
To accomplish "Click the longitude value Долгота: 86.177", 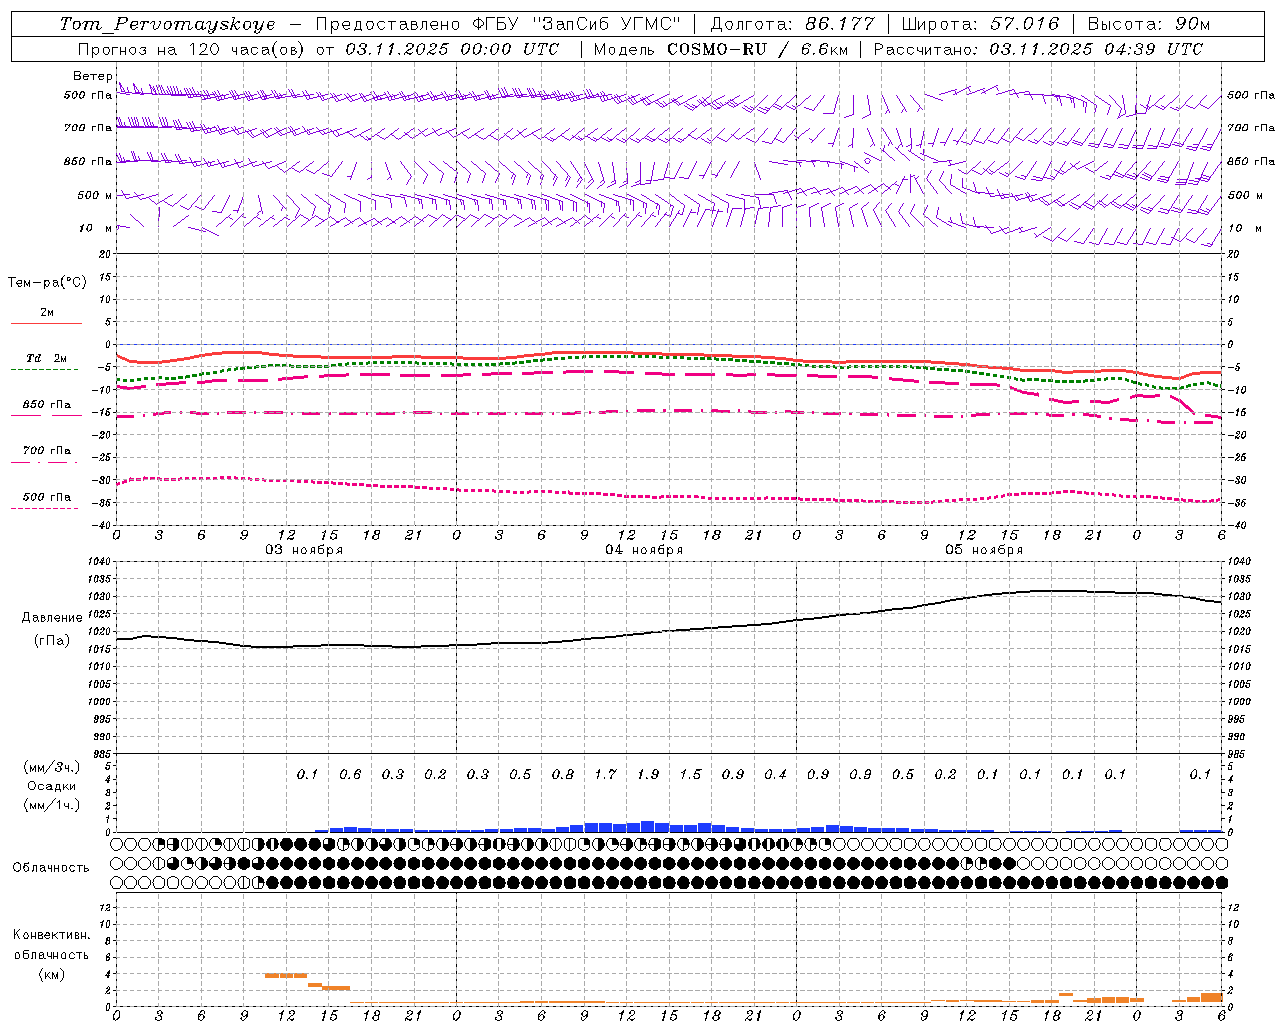I will point(792,24).
